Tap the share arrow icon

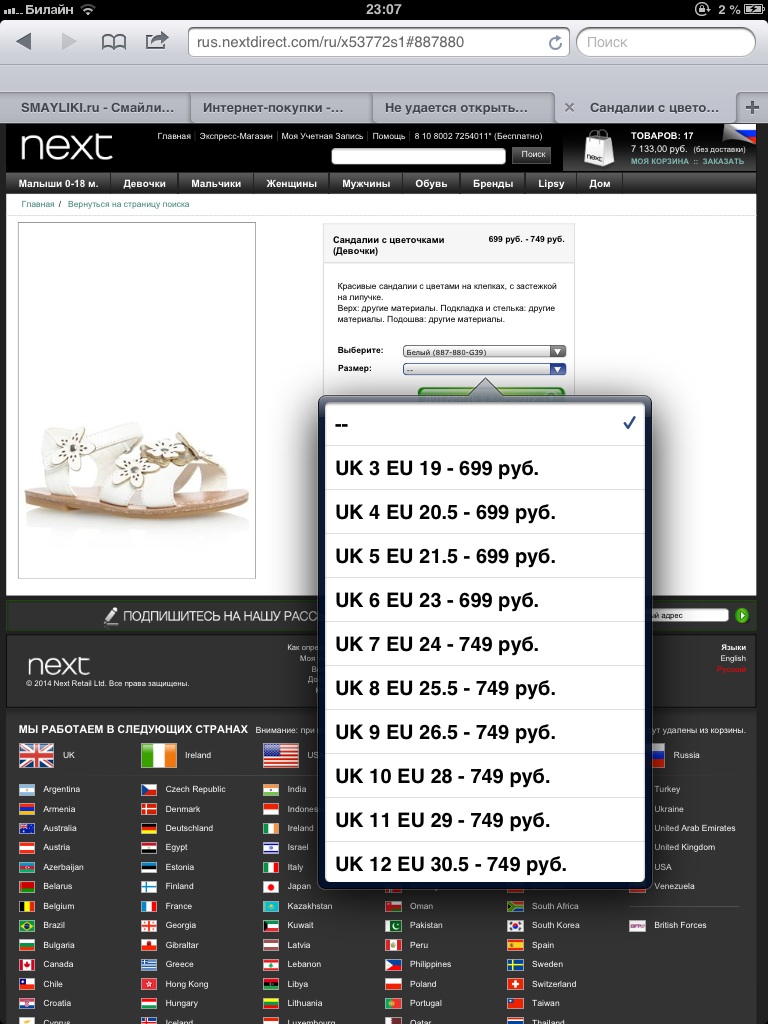(157, 41)
